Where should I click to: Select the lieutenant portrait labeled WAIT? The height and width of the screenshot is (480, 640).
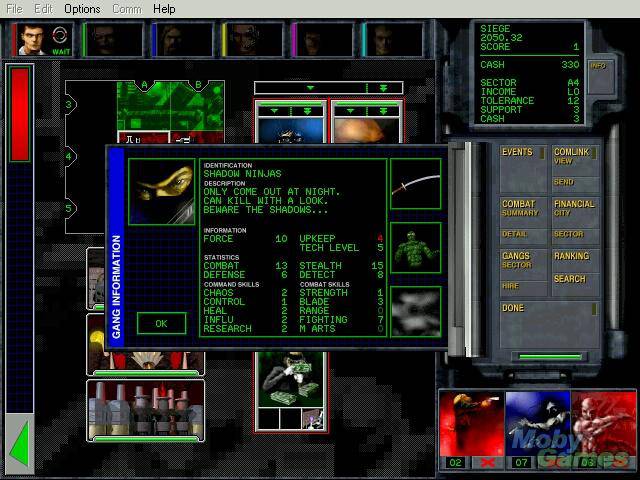(43, 39)
